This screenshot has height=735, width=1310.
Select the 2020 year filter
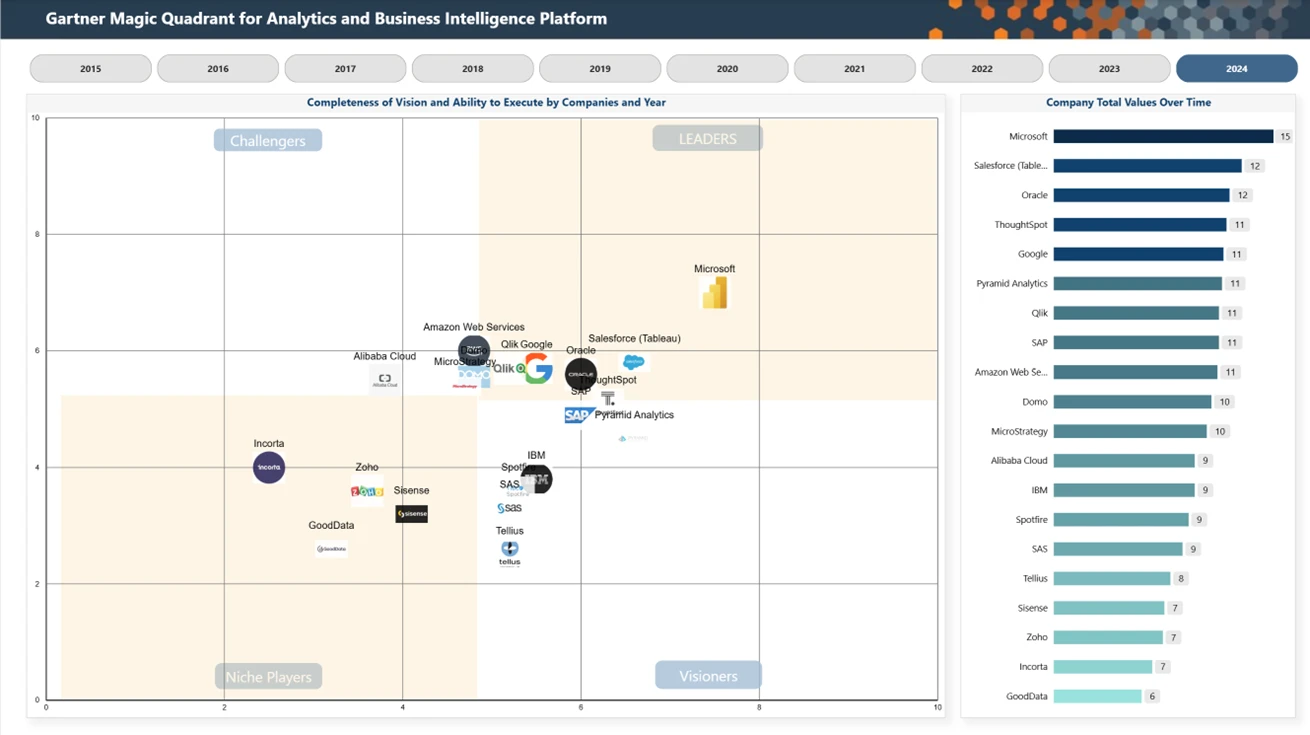click(x=727, y=69)
